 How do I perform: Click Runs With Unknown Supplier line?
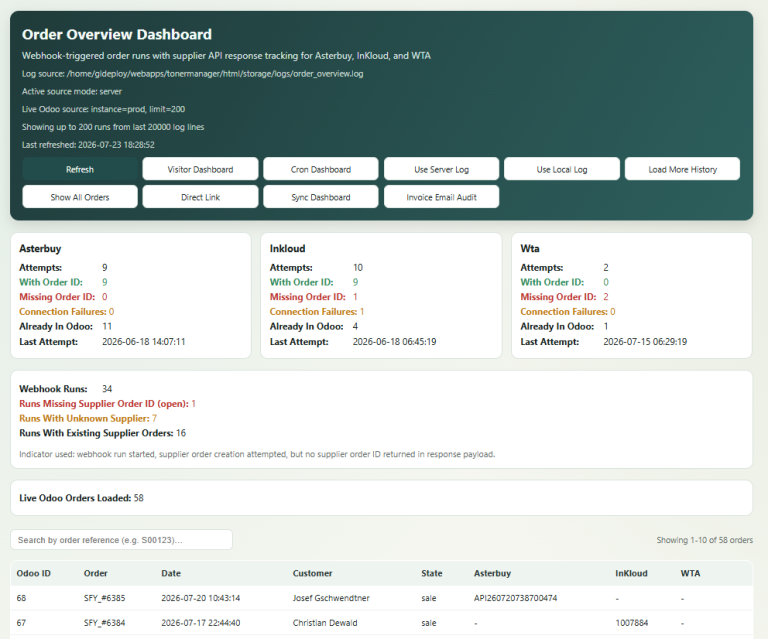click(x=88, y=418)
